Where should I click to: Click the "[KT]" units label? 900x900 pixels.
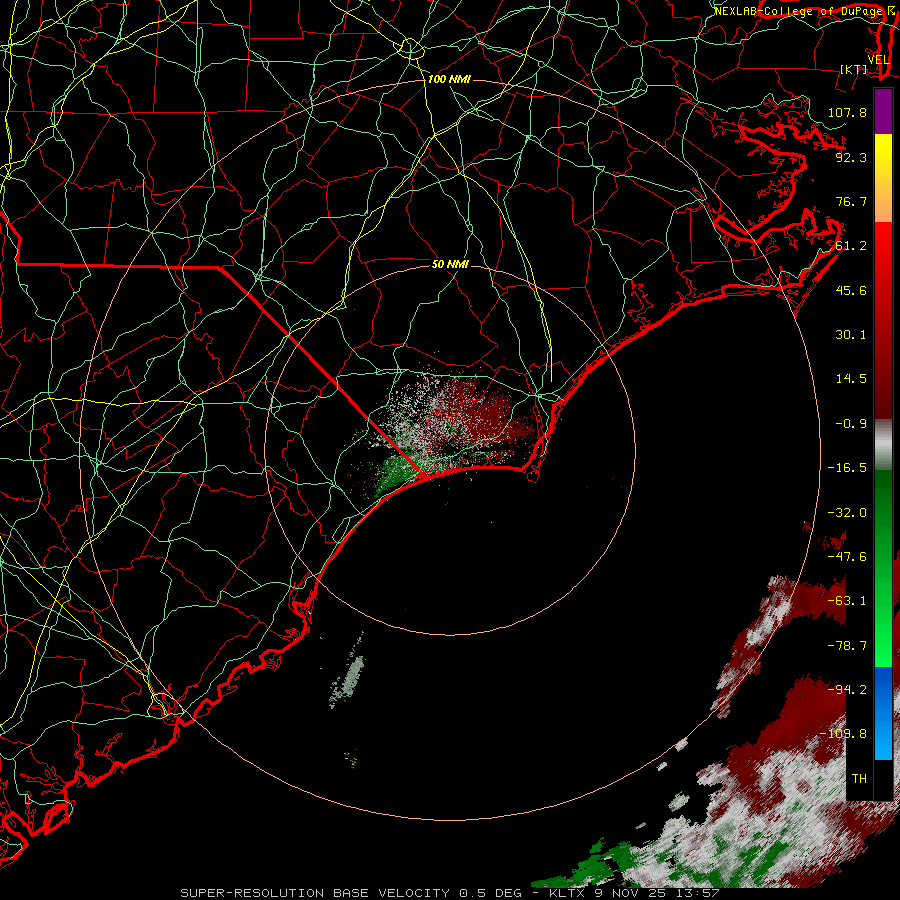854,69
